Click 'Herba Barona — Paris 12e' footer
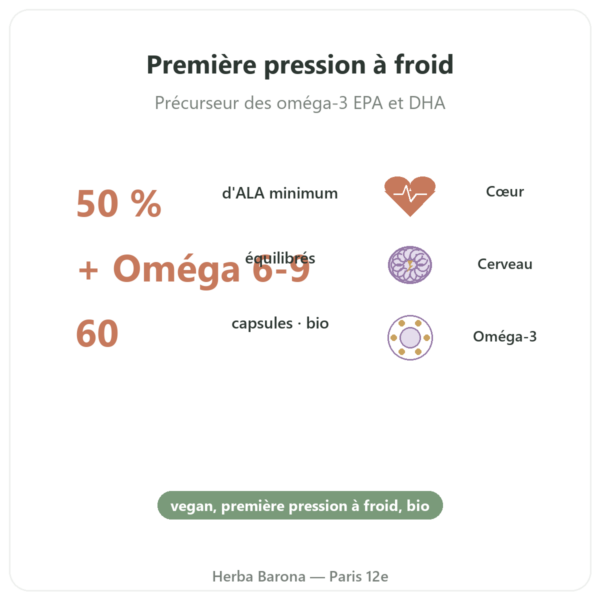Screen dimensions: 600x600 [x=300, y=576]
